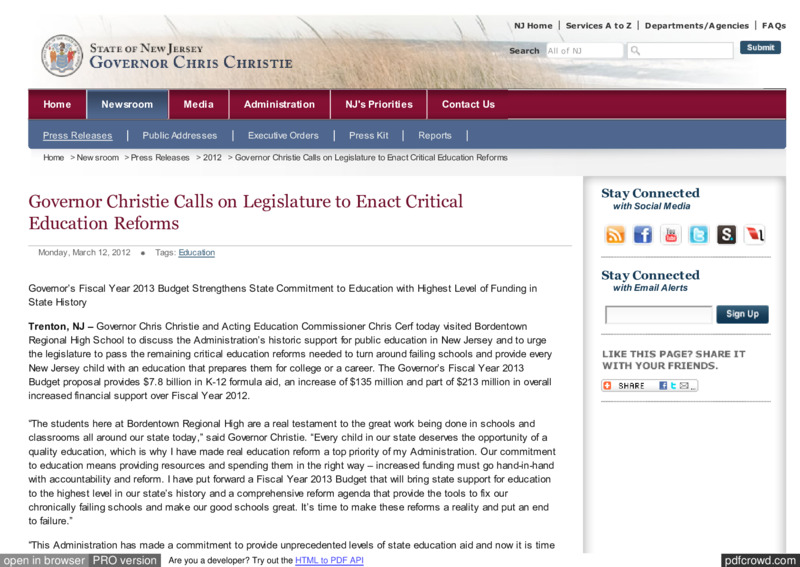Click the 'Governor Chris Christie' header title
The width and height of the screenshot is (800, 567).
click(191, 62)
